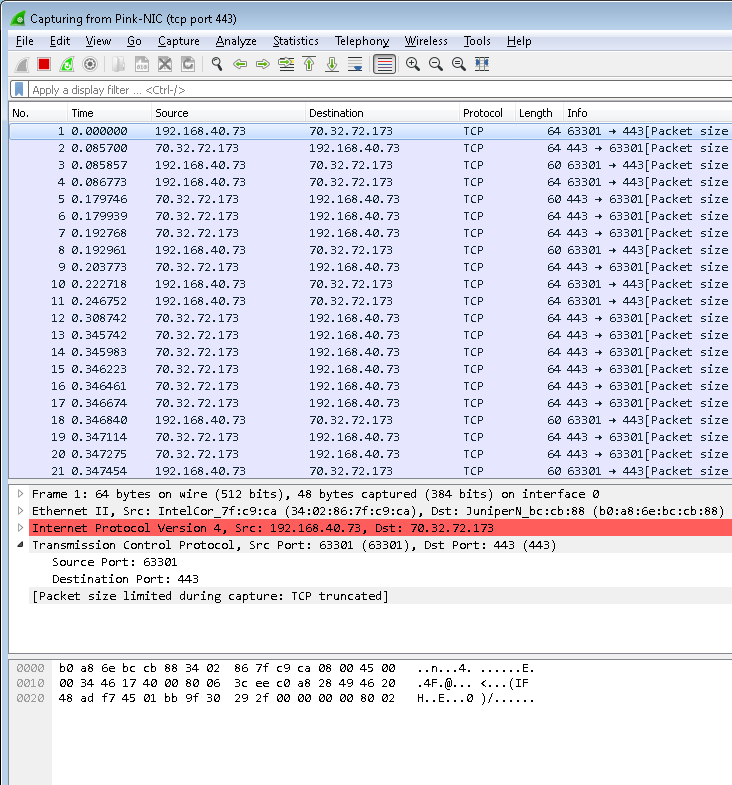The height and width of the screenshot is (785, 732).
Task: Click the Open capture file icon
Action: tap(119, 64)
